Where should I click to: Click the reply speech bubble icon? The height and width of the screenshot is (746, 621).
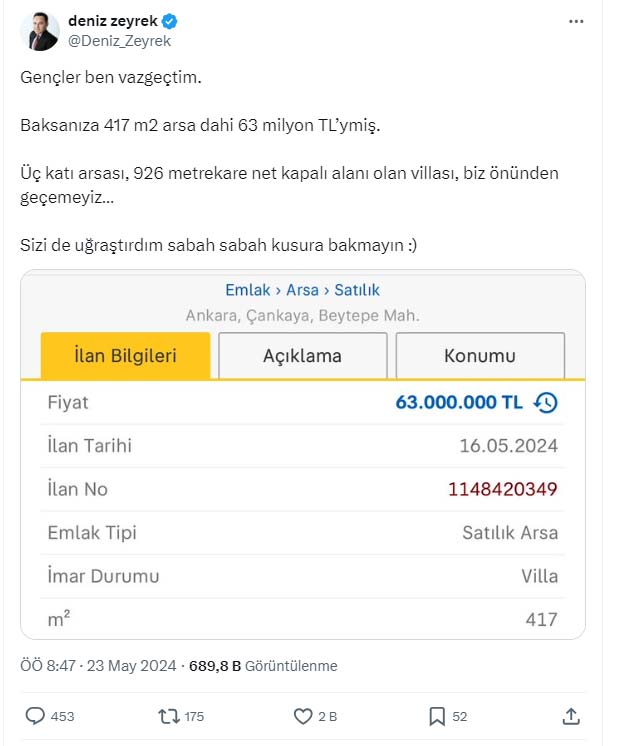(x=35, y=716)
